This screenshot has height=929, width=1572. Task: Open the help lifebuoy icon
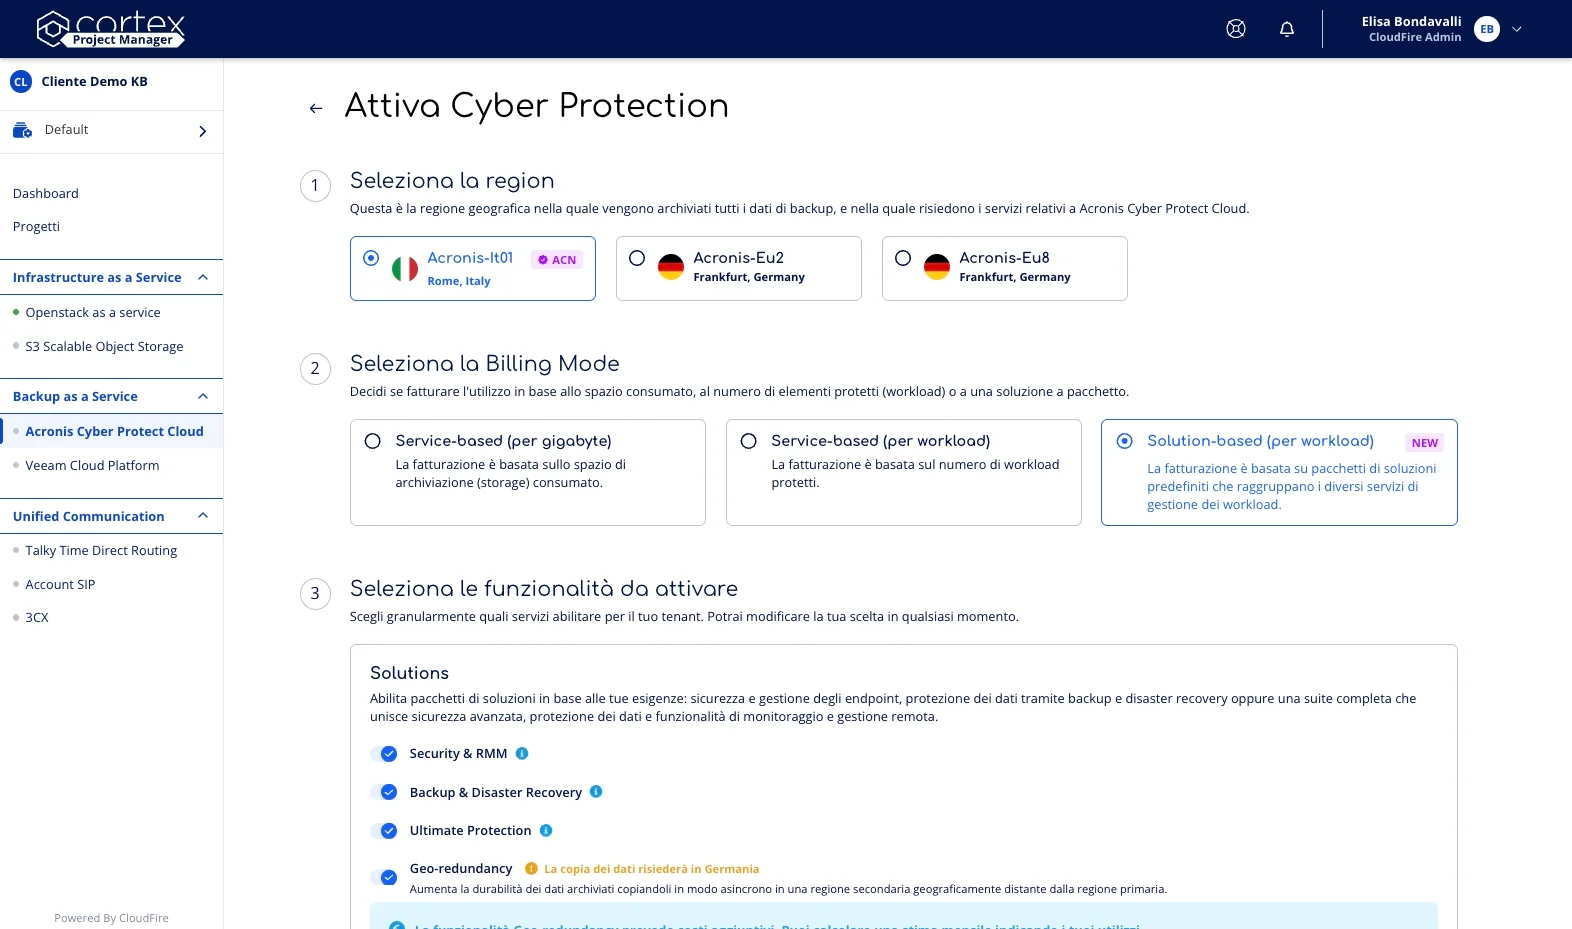click(x=1236, y=29)
